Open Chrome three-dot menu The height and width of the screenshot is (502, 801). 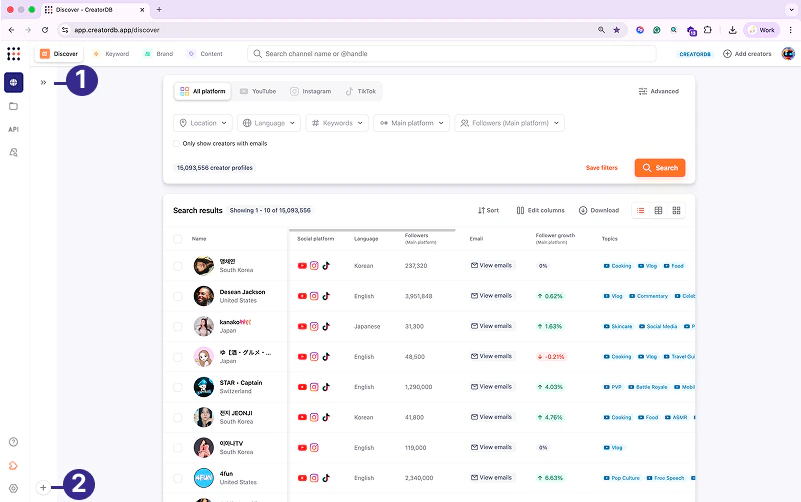pyautogui.click(x=790, y=30)
